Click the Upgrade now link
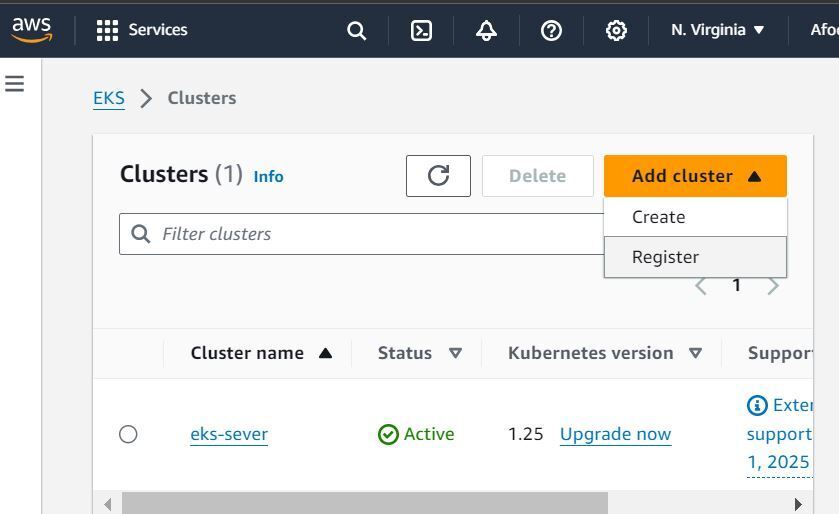Screen dimensions: 839x514 [615, 434]
